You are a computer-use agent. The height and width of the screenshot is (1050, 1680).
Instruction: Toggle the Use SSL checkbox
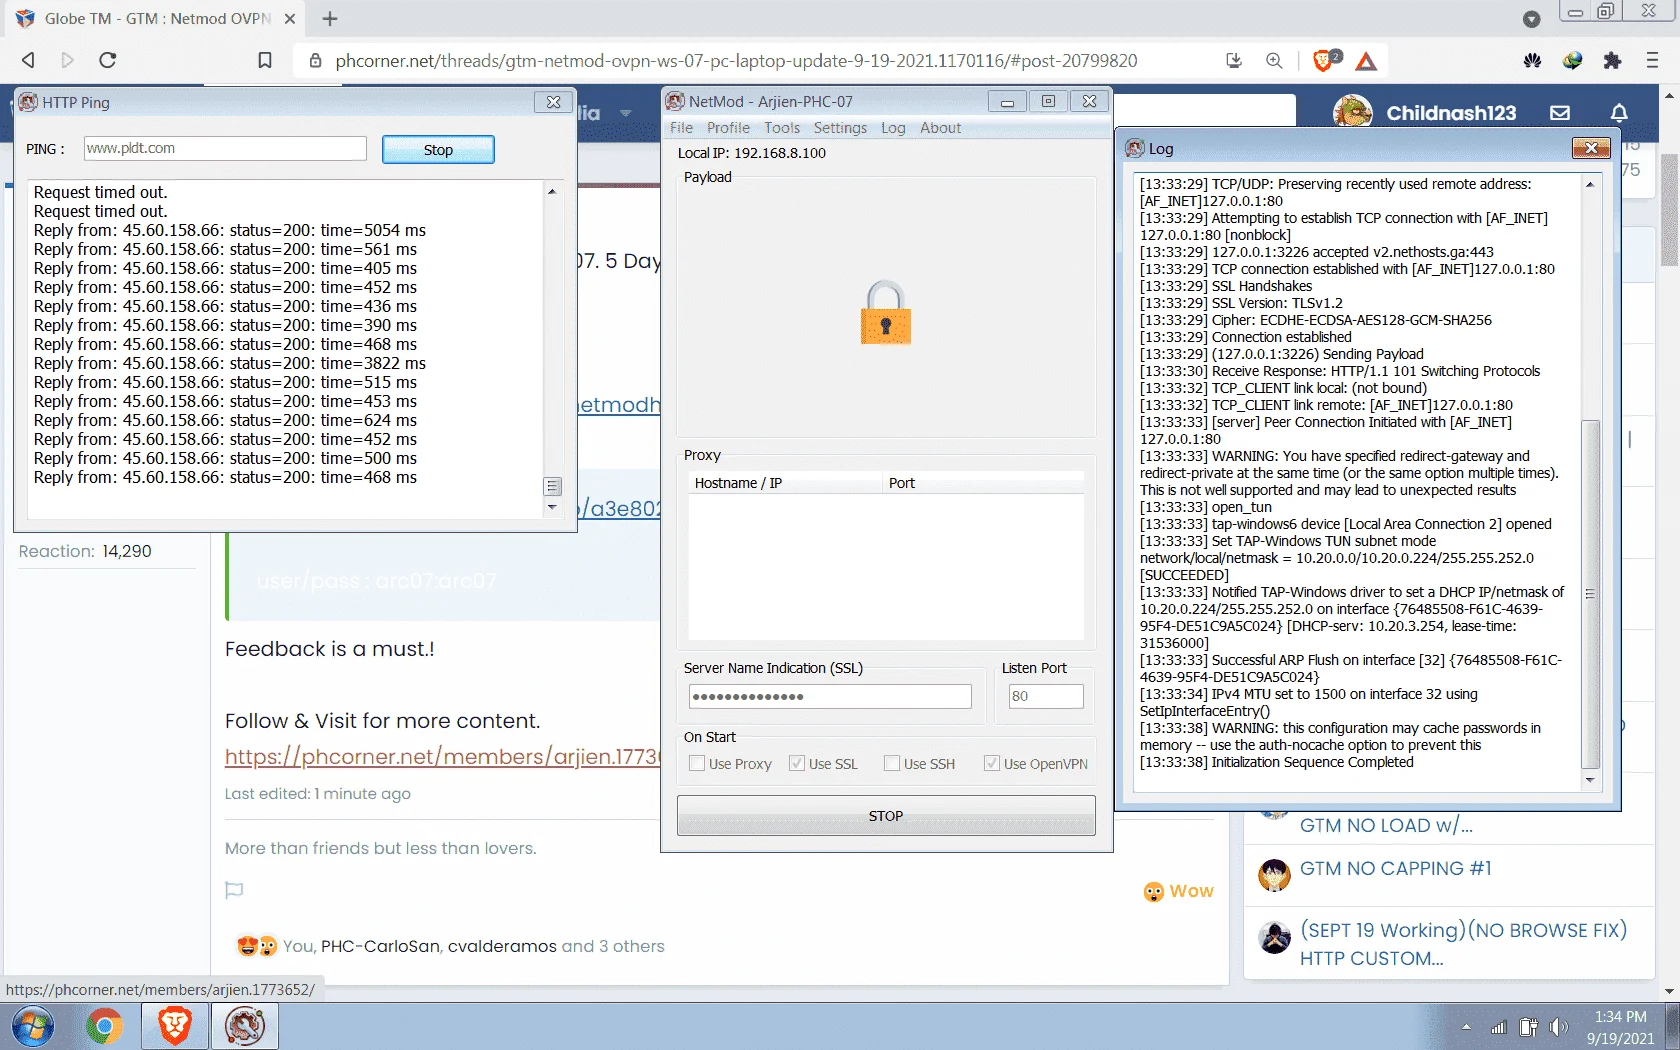point(797,763)
